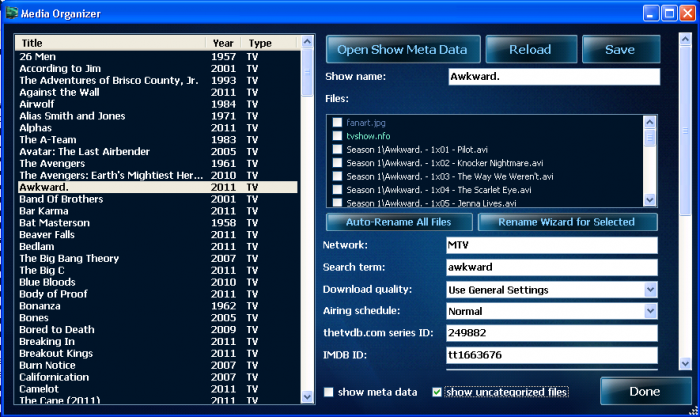Click Auto-Rename All Files button
The image size is (700, 417).
(399, 222)
